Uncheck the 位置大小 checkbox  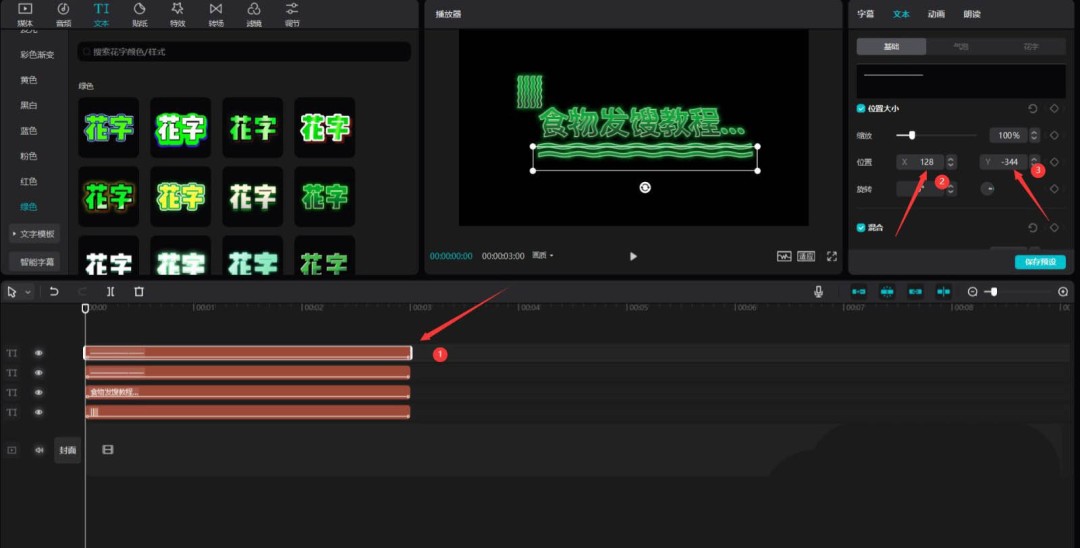click(861, 108)
